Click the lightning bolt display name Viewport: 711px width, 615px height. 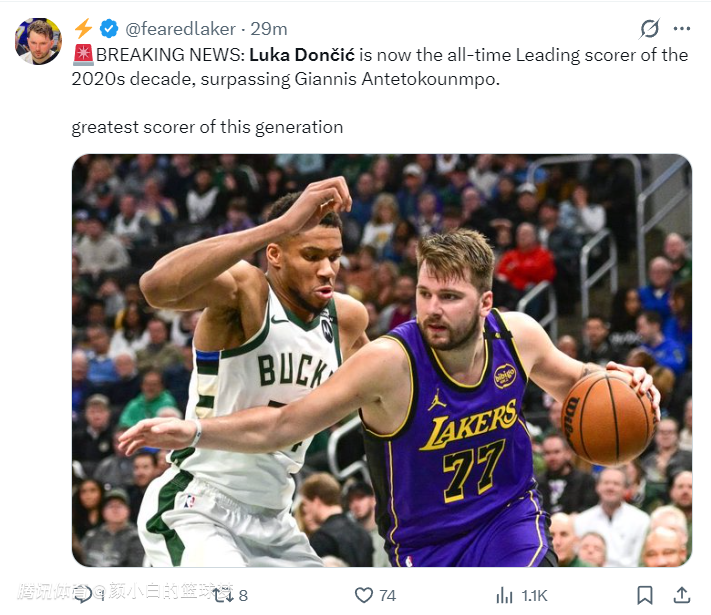[x=84, y=29]
